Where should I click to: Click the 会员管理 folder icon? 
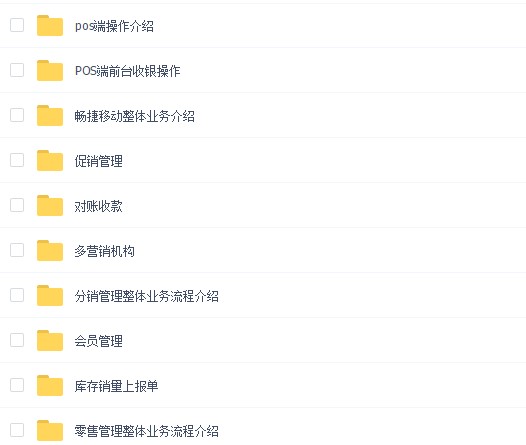[50, 340]
